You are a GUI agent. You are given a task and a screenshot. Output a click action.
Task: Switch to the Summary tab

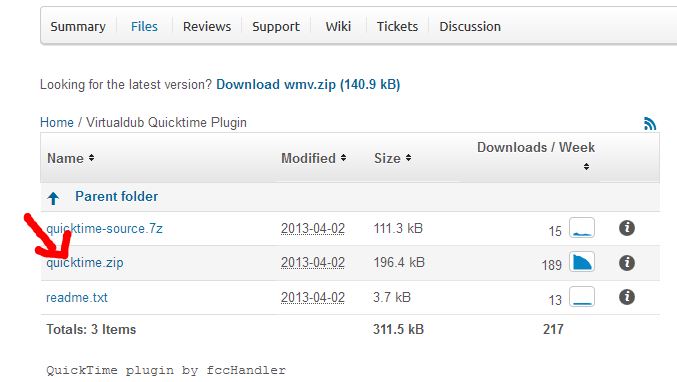coord(78,26)
